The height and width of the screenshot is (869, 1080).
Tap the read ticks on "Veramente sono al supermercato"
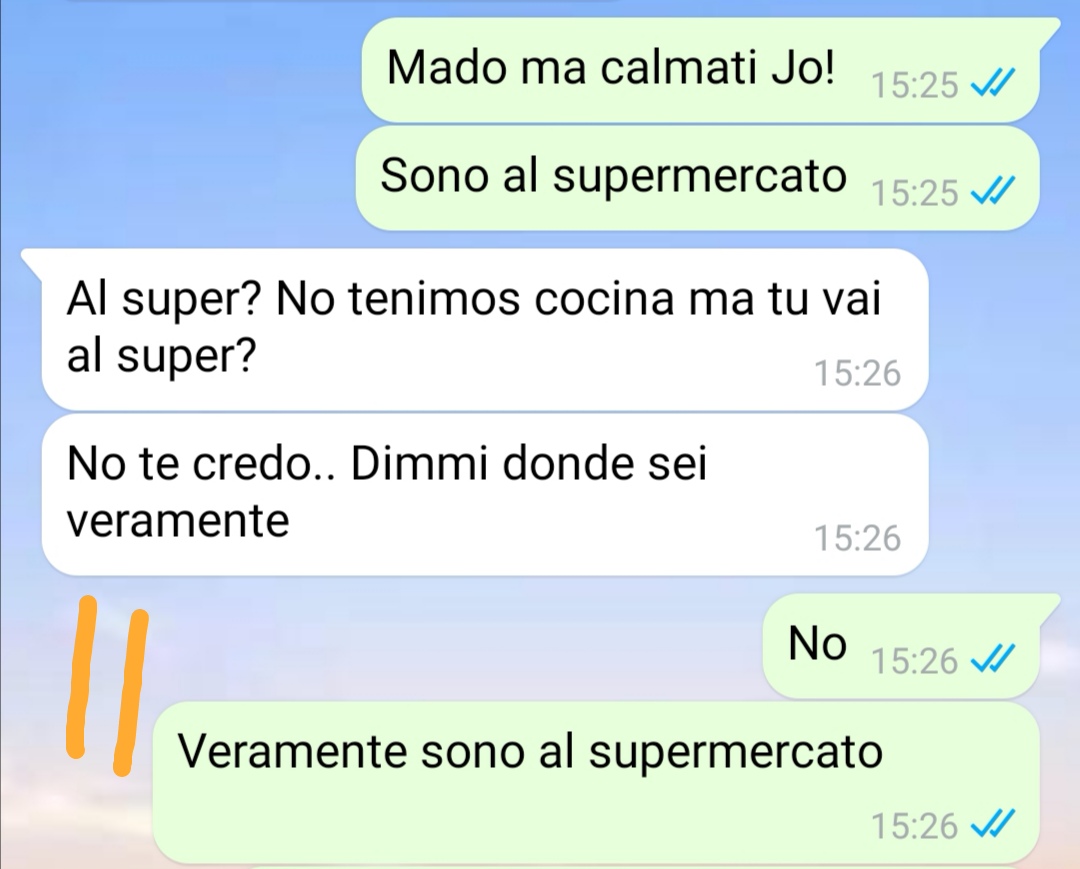[x=992, y=824]
